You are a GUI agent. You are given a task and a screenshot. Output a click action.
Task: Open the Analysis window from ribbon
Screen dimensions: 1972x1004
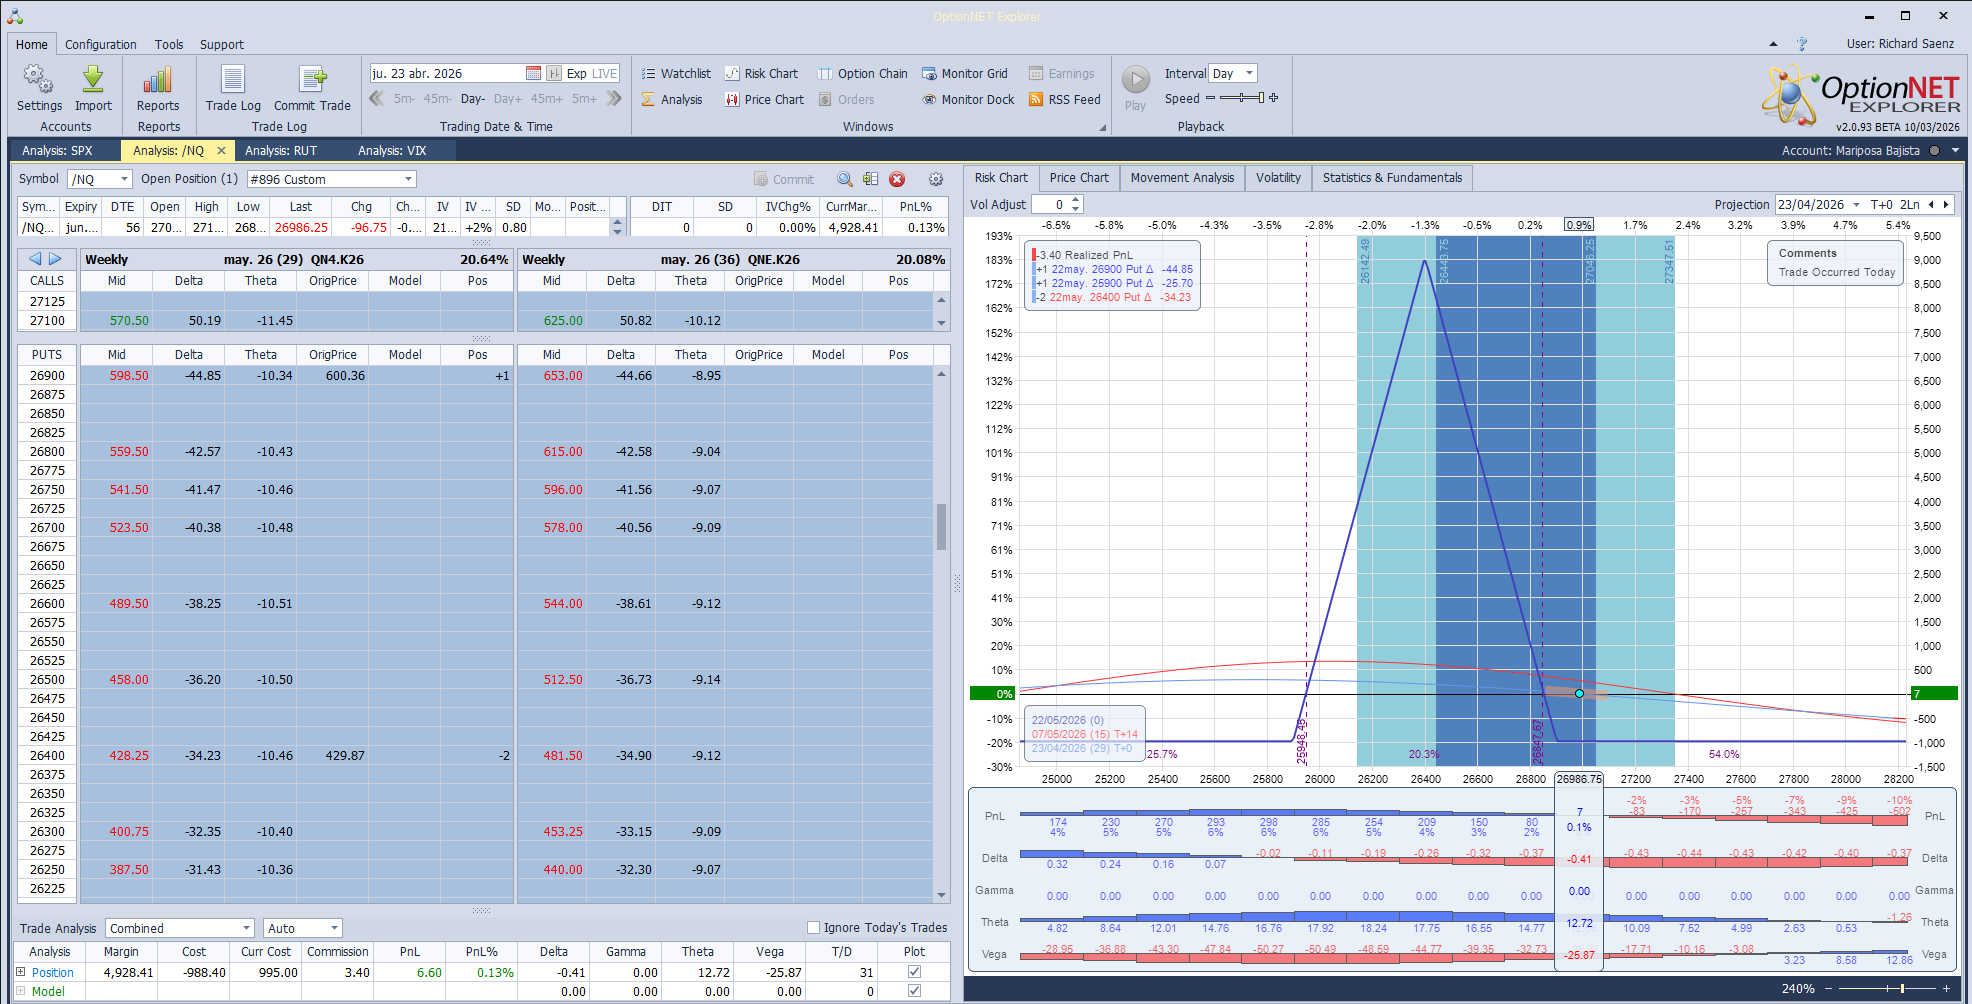672,99
